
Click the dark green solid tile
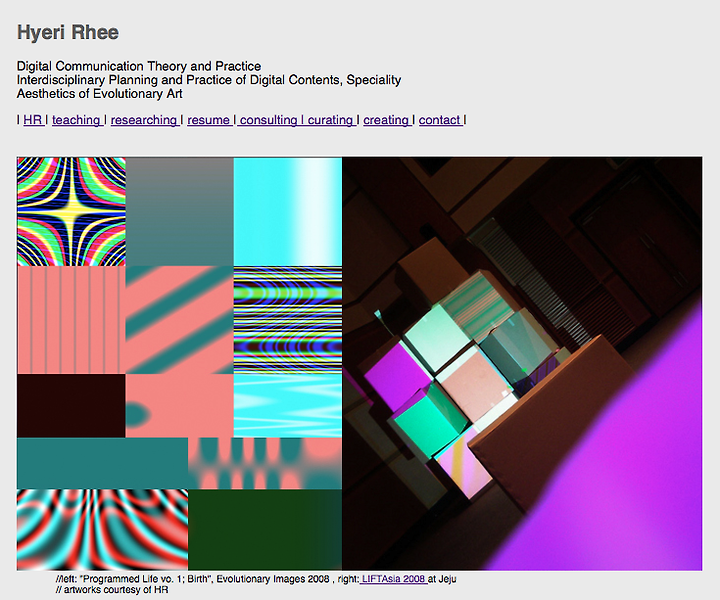(265, 530)
